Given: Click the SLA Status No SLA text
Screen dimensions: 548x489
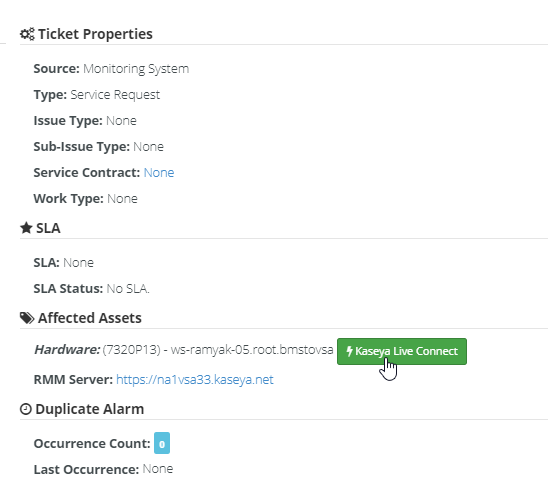Looking at the screenshot, I should (128, 289).
